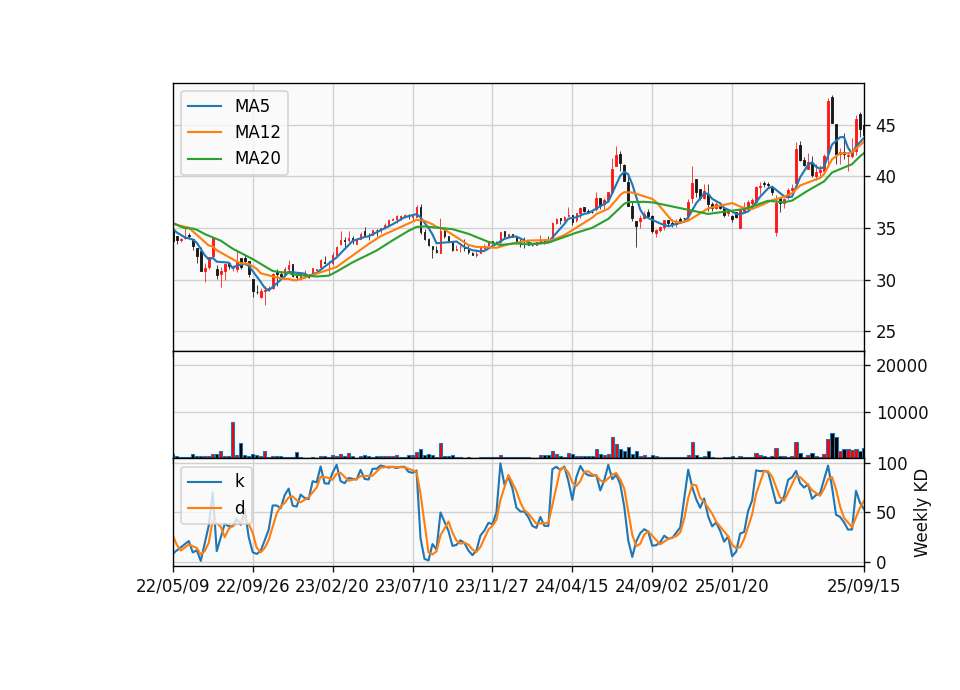
Task: Click the blue MA5 legend line
Action: pos(204,107)
